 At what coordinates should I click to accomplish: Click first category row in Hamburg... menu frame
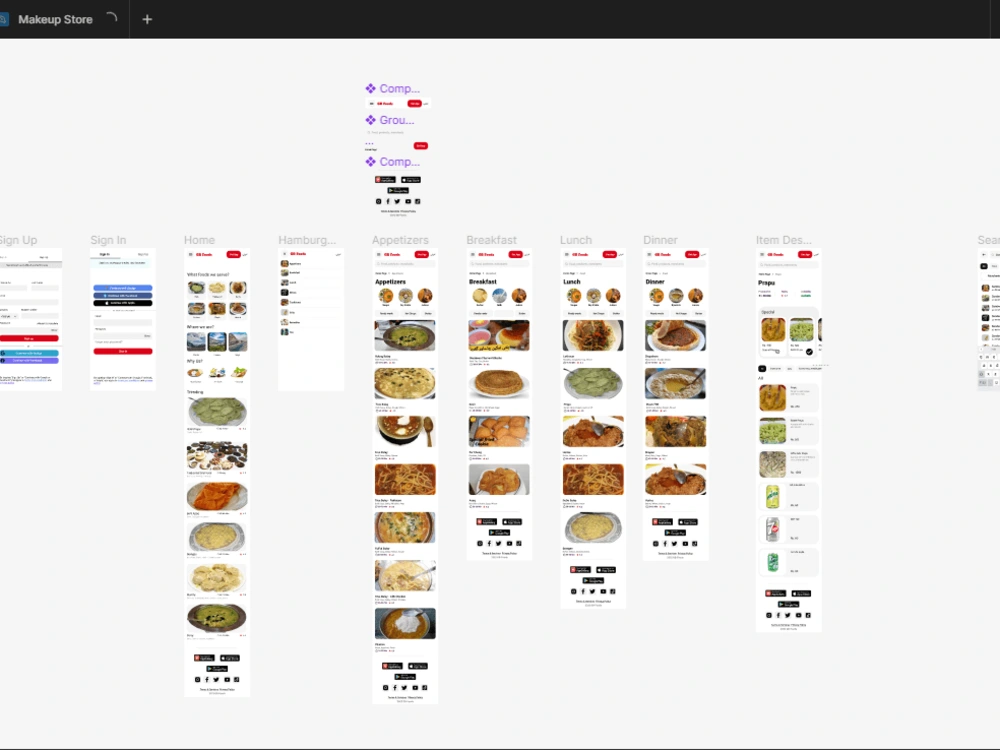tap(311, 263)
